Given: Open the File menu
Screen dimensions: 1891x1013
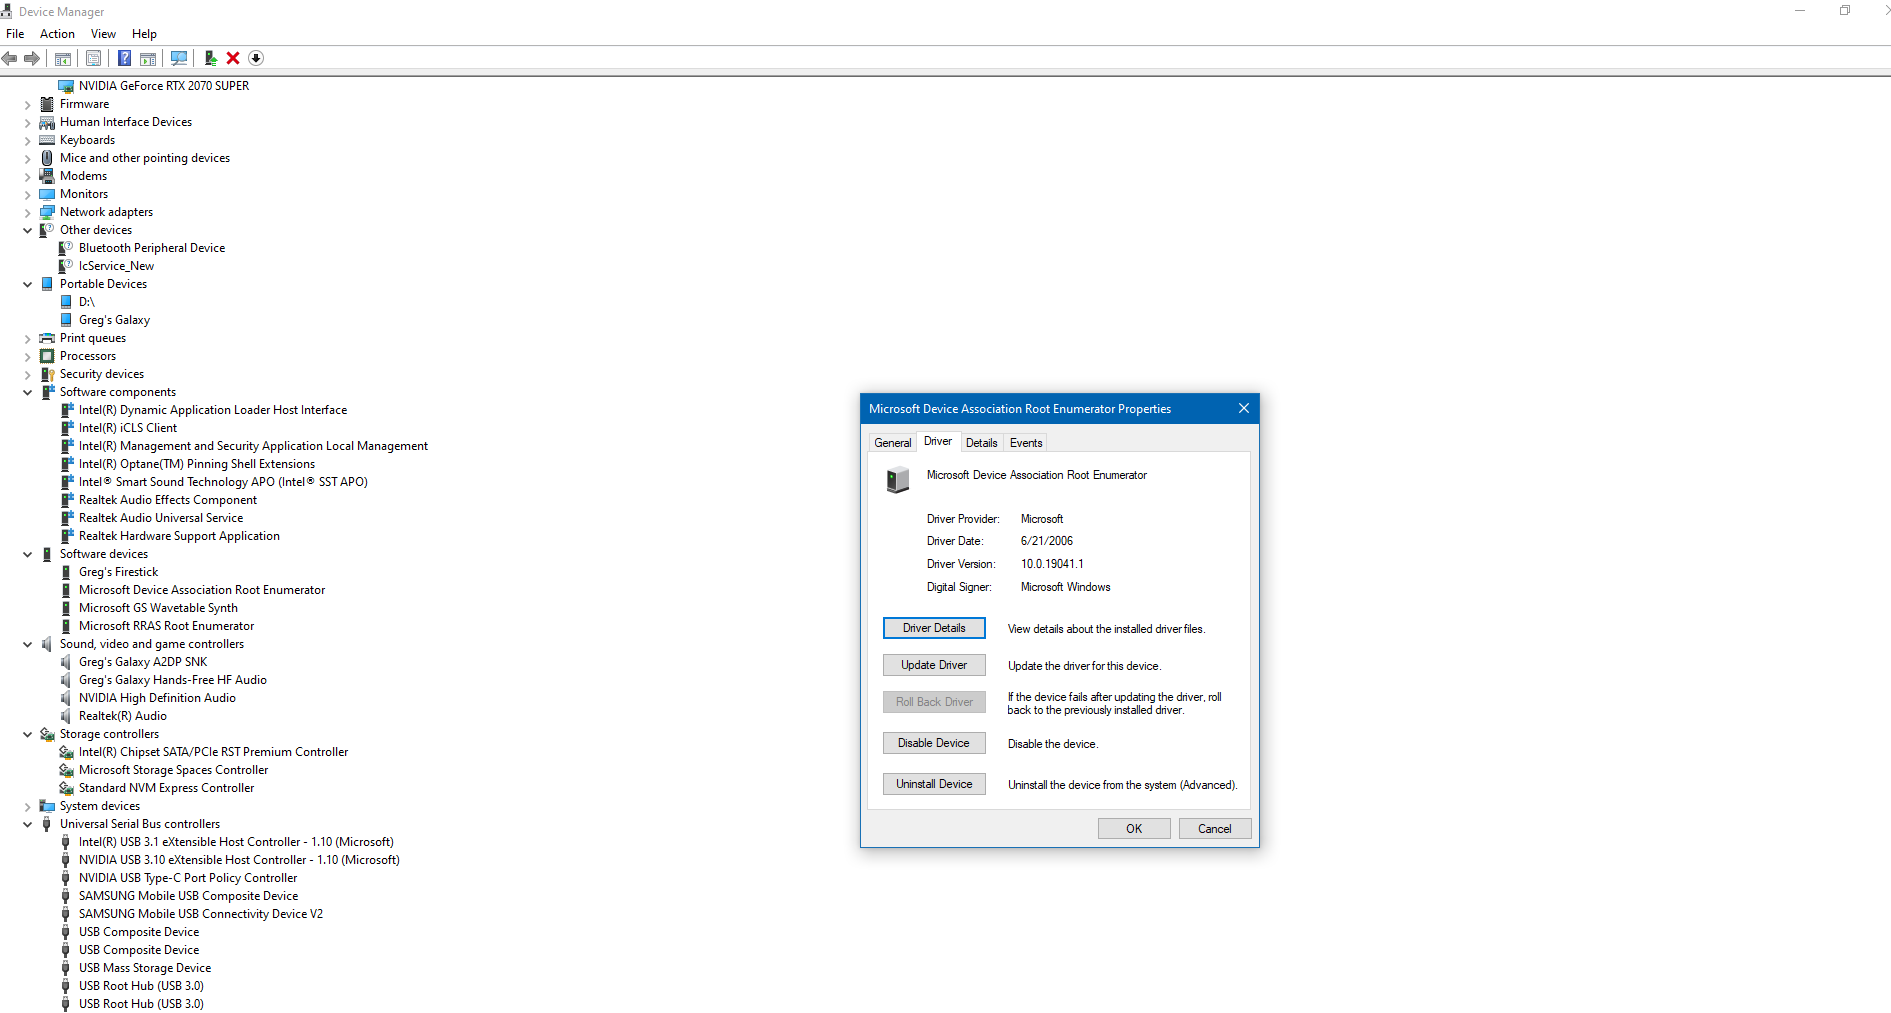Looking at the screenshot, I should tap(15, 34).
